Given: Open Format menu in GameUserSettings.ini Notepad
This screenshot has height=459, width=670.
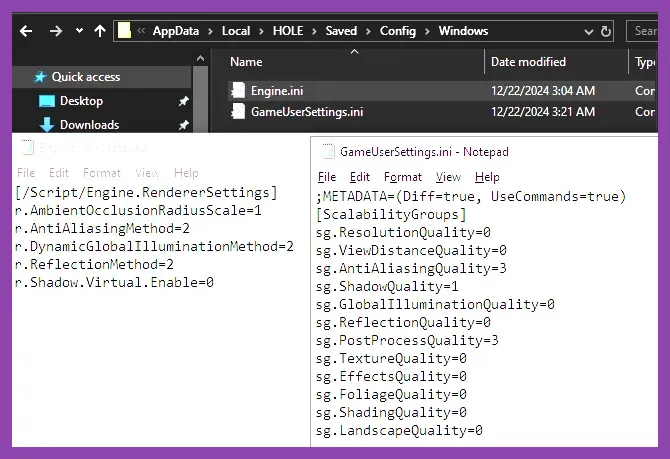Looking at the screenshot, I should 403,177.
